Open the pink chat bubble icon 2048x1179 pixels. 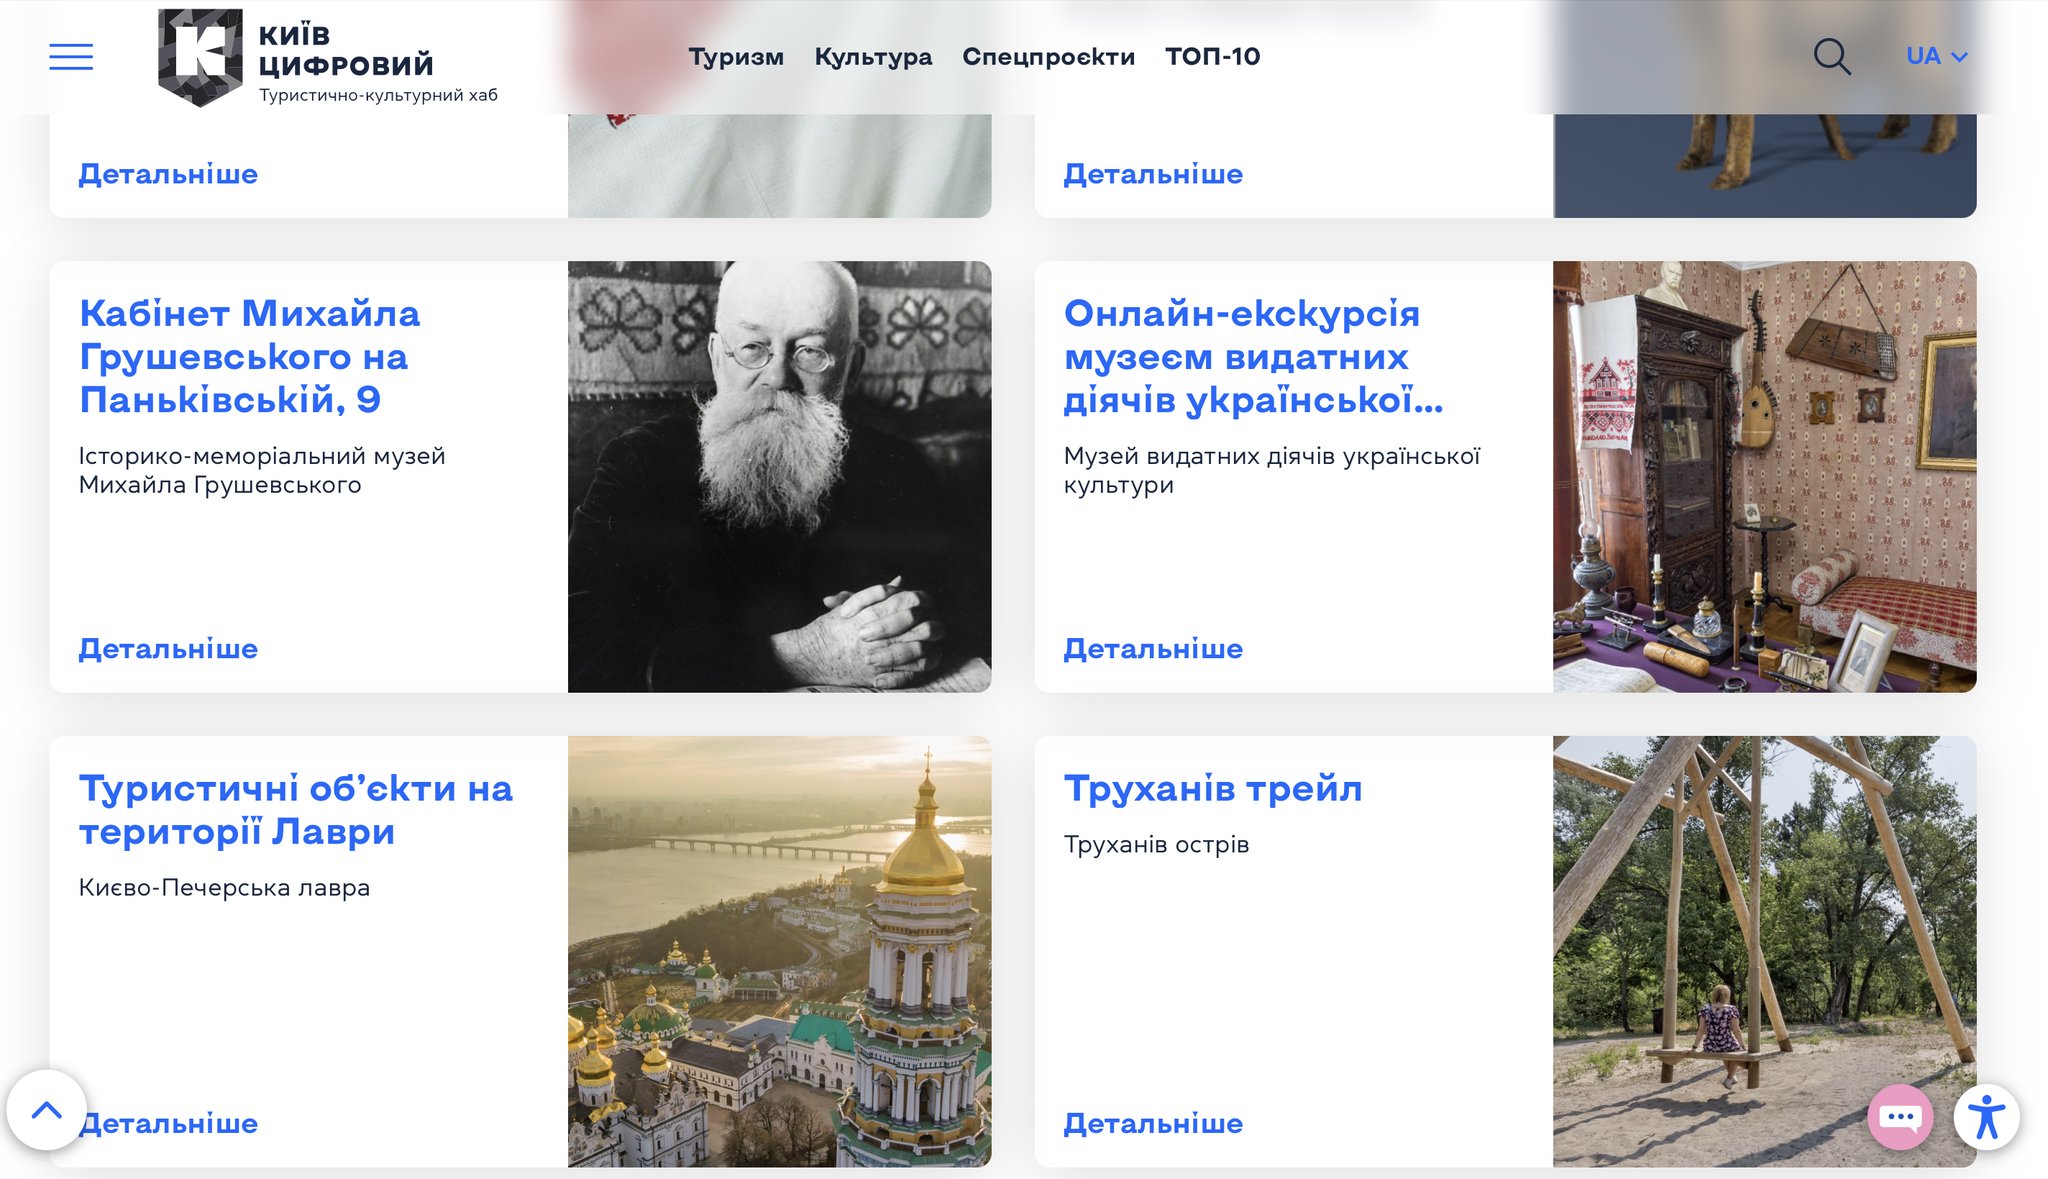tap(1899, 1117)
